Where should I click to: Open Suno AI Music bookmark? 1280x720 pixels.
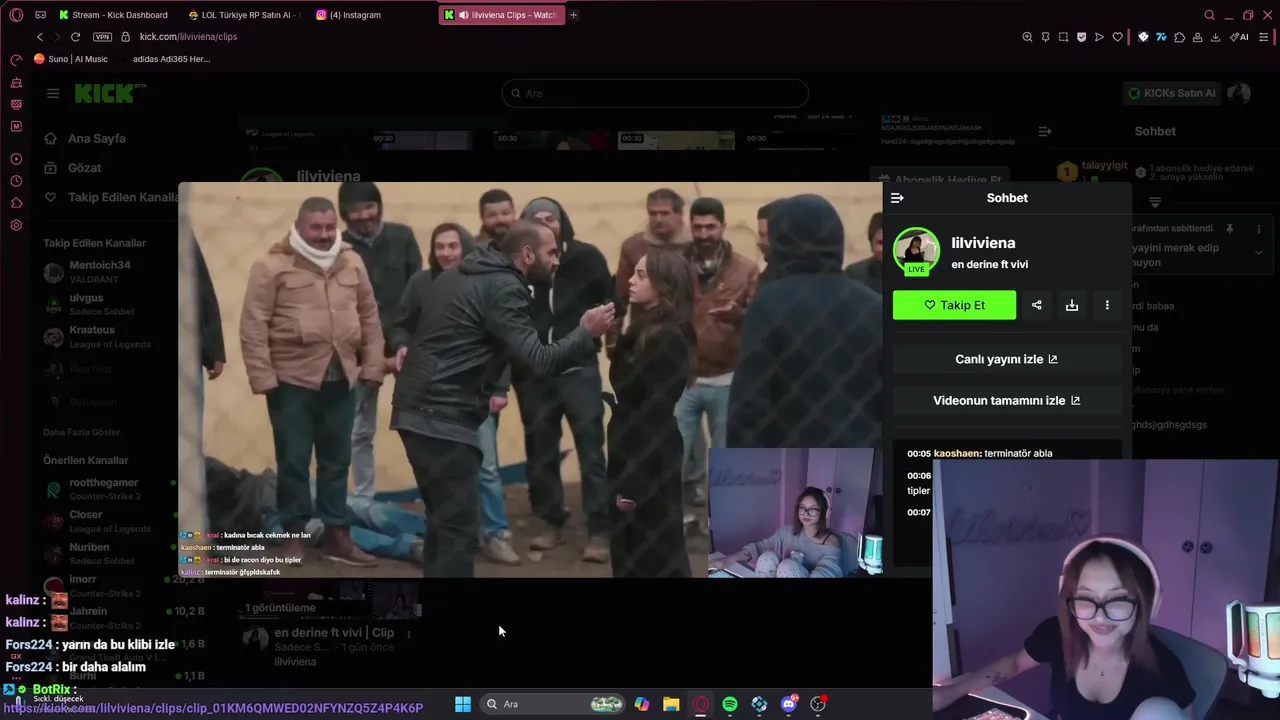[x=71, y=59]
